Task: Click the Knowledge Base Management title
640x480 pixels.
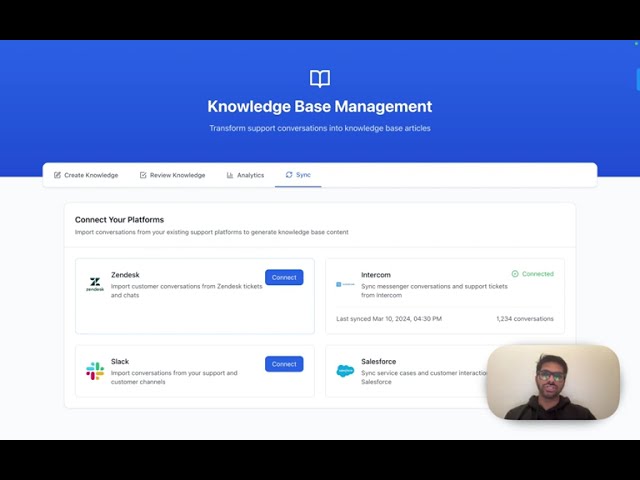Action: (x=320, y=107)
